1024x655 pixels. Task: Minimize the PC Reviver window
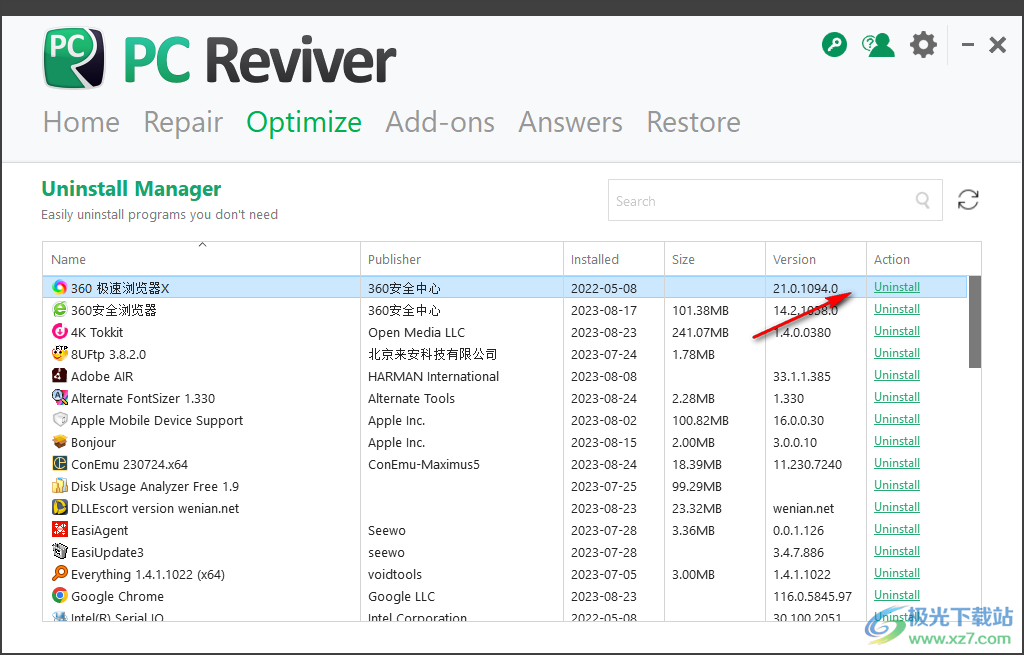[968, 45]
